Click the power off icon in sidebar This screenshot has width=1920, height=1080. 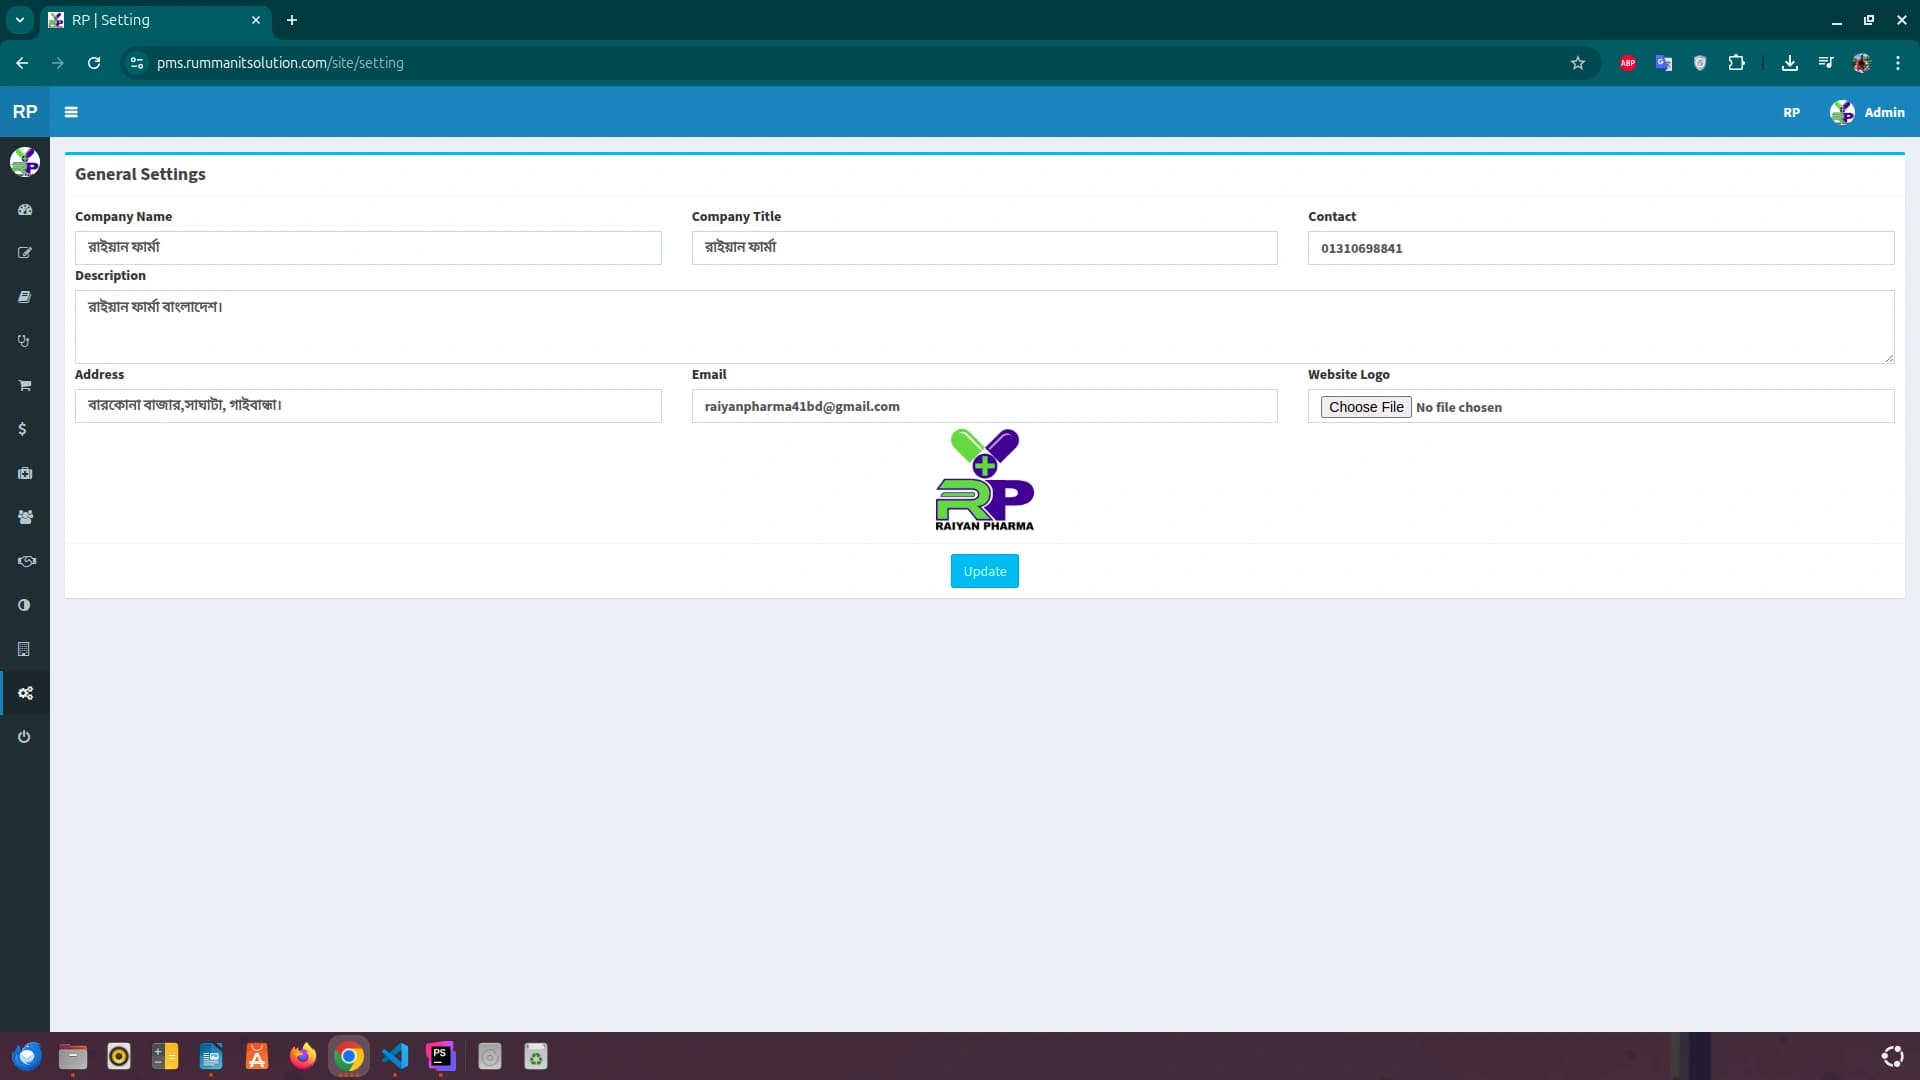[24, 737]
